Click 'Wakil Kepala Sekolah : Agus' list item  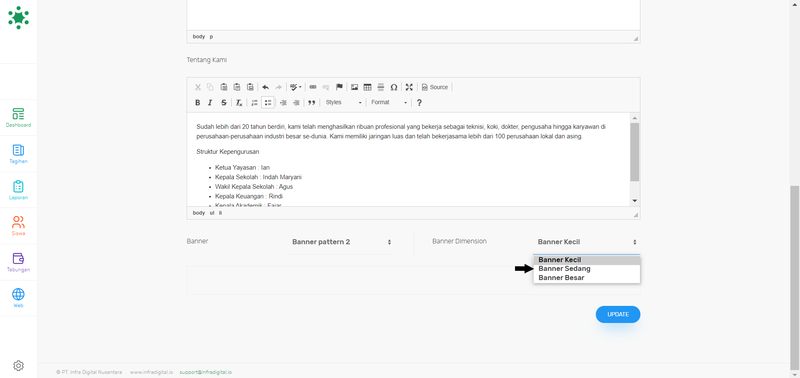[254, 187]
